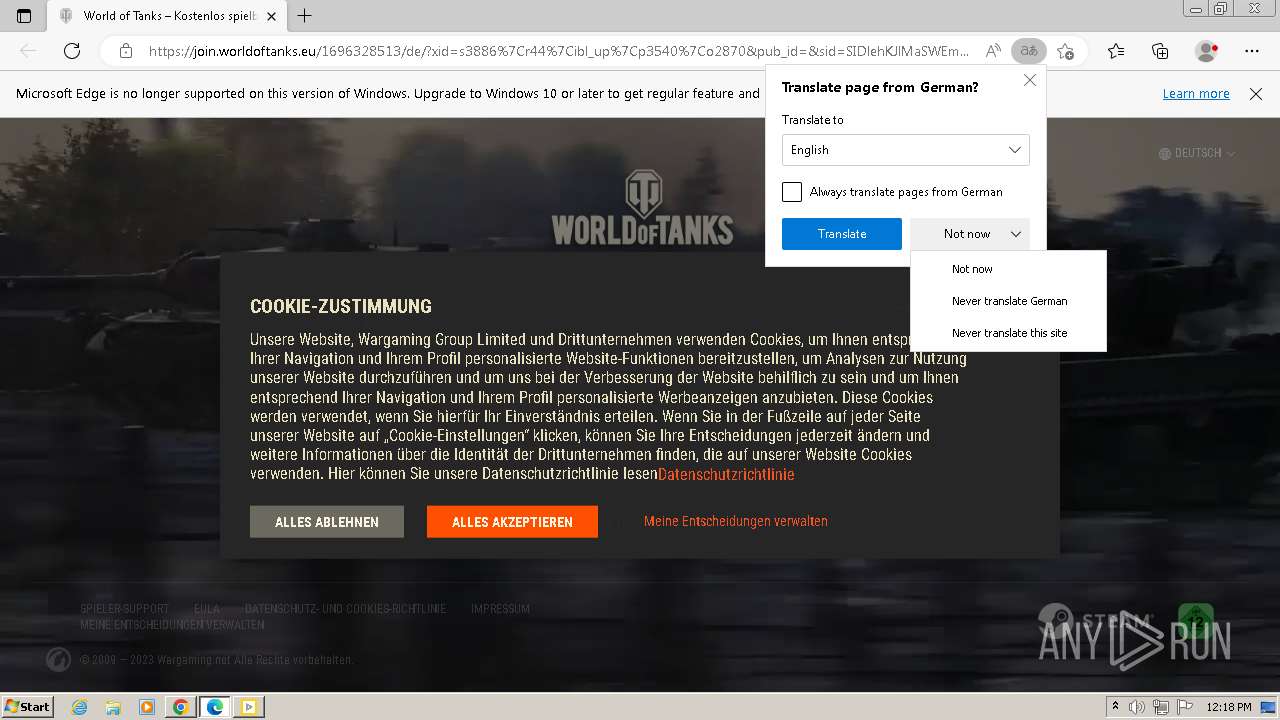Click the 12:18 PM clock
The image size is (1280, 720).
1229,707
